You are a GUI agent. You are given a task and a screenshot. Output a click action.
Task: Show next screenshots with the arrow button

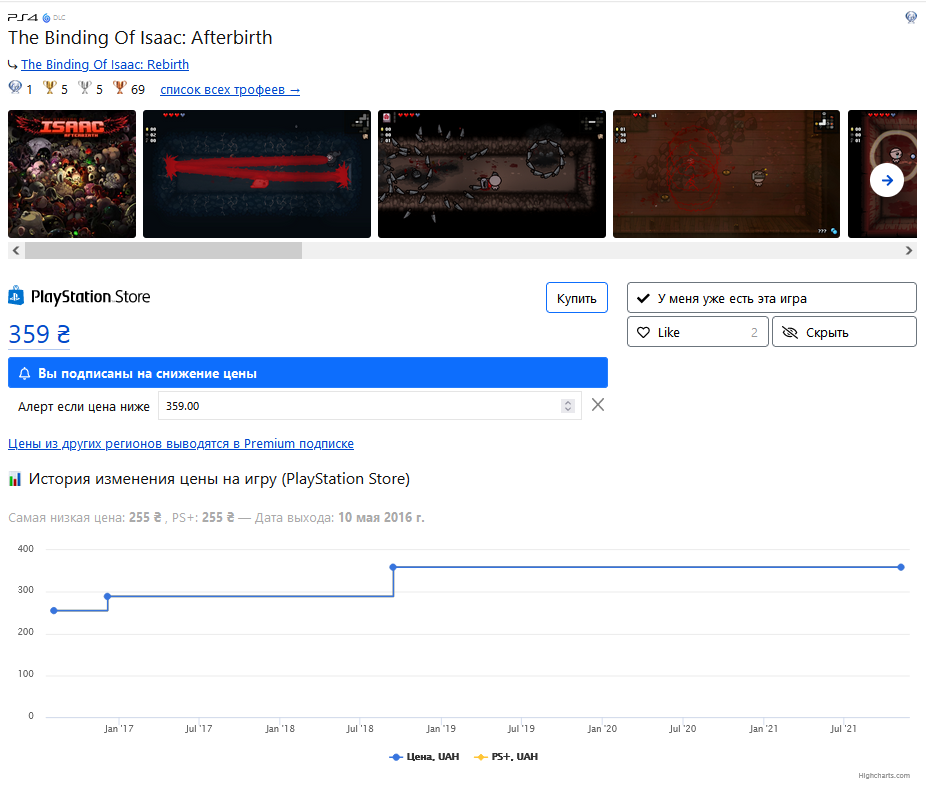pos(886,180)
